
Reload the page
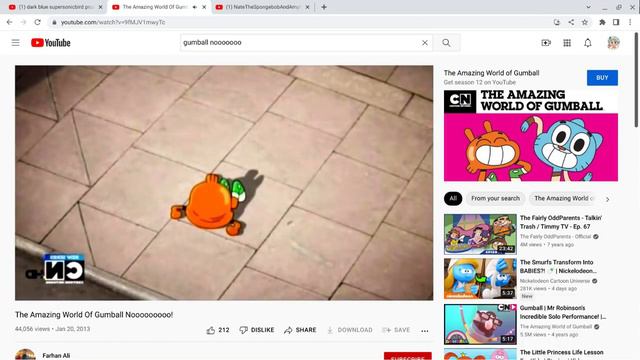click(38, 22)
